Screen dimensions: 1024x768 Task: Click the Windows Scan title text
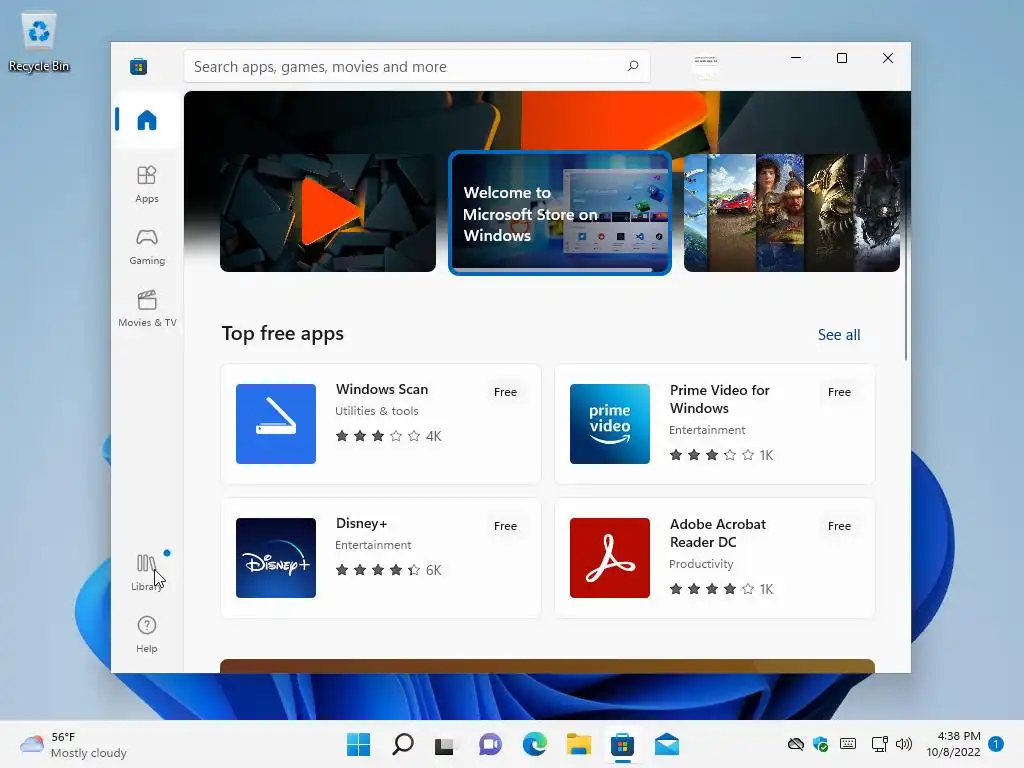pyautogui.click(x=382, y=389)
